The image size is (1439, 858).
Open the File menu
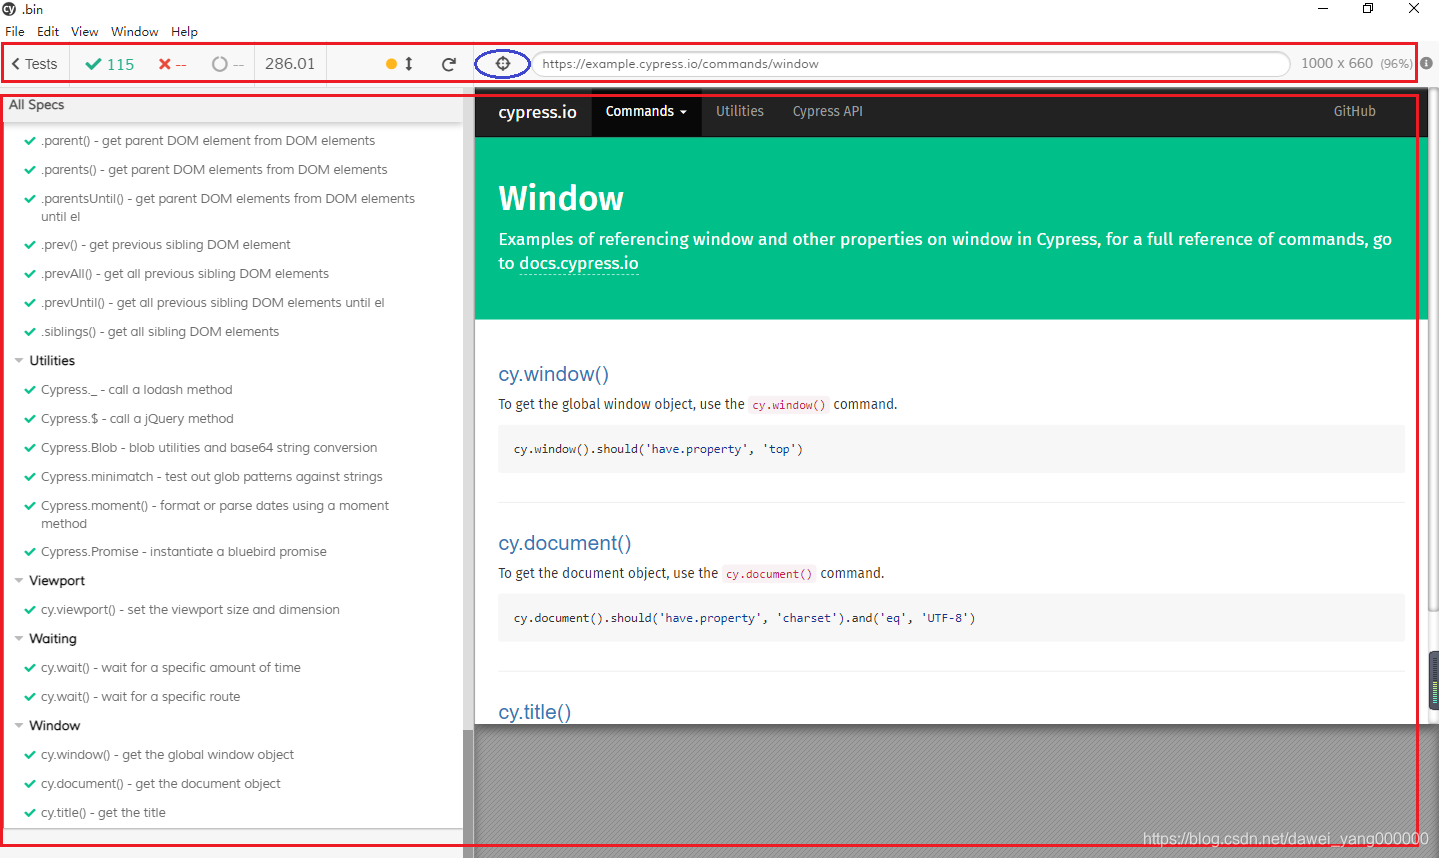point(15,32)
